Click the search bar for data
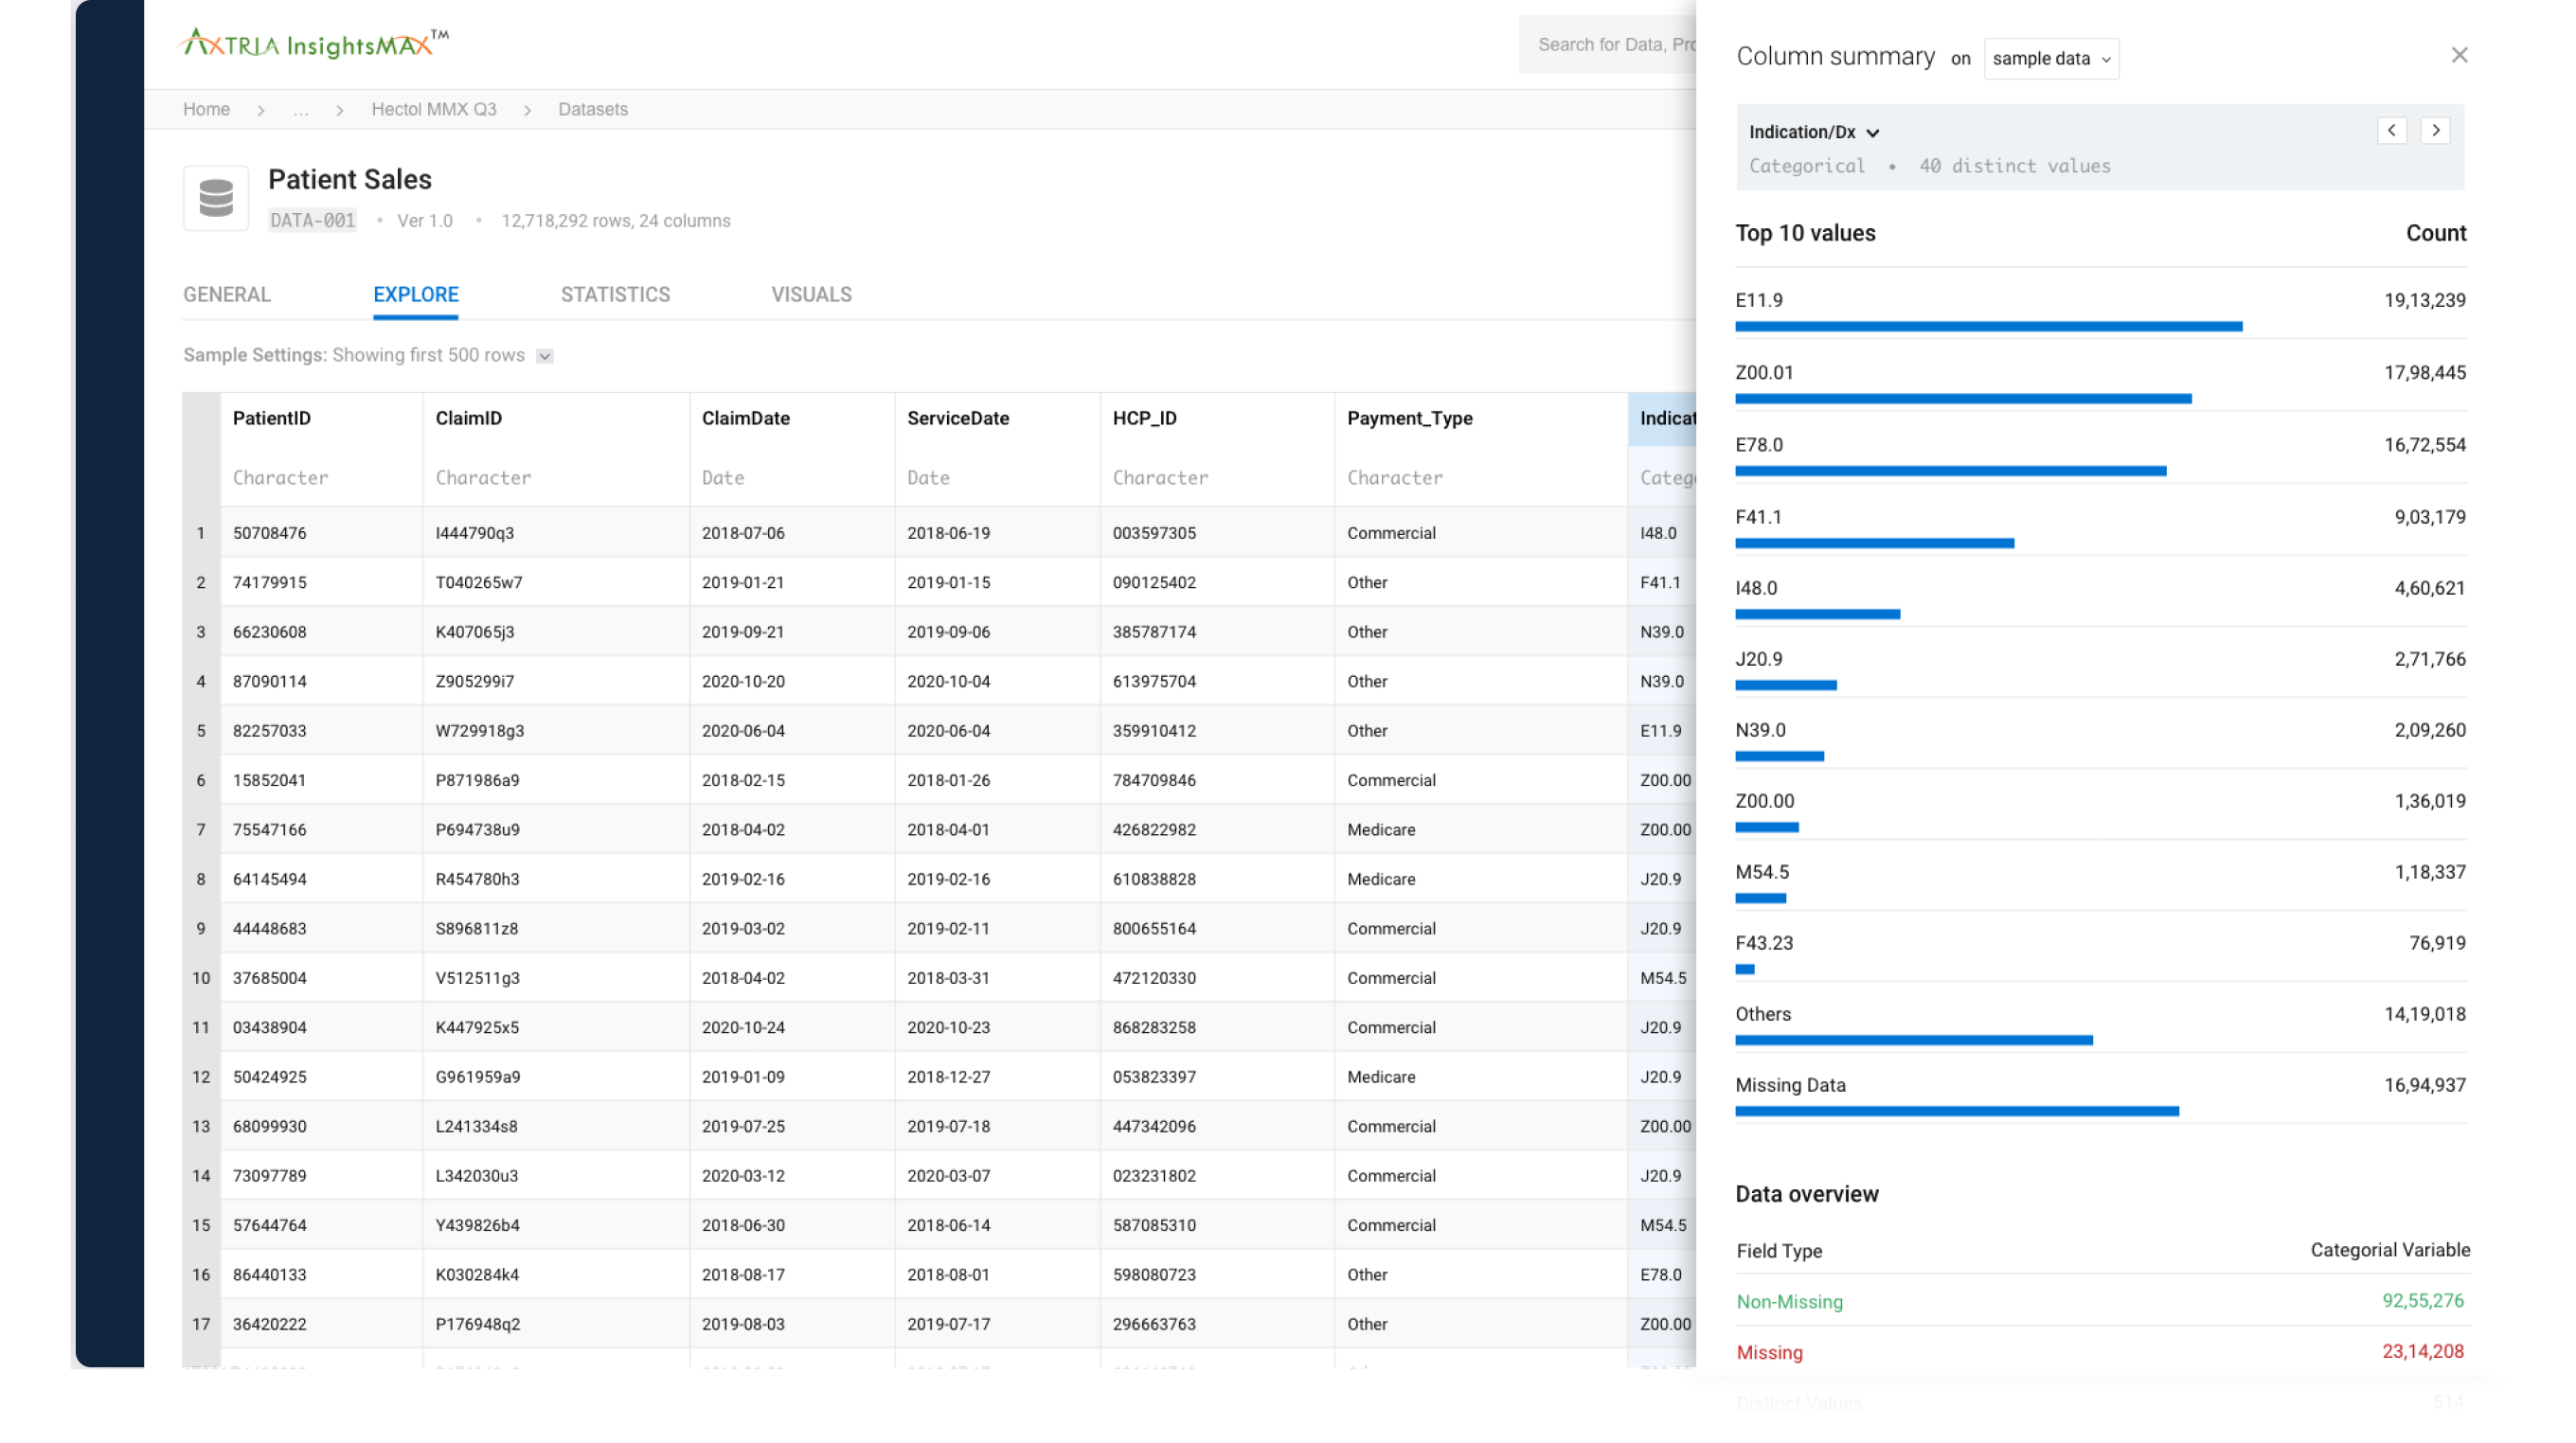The width and height of the screenshot is (2576, 1443). coord(1620,44)
